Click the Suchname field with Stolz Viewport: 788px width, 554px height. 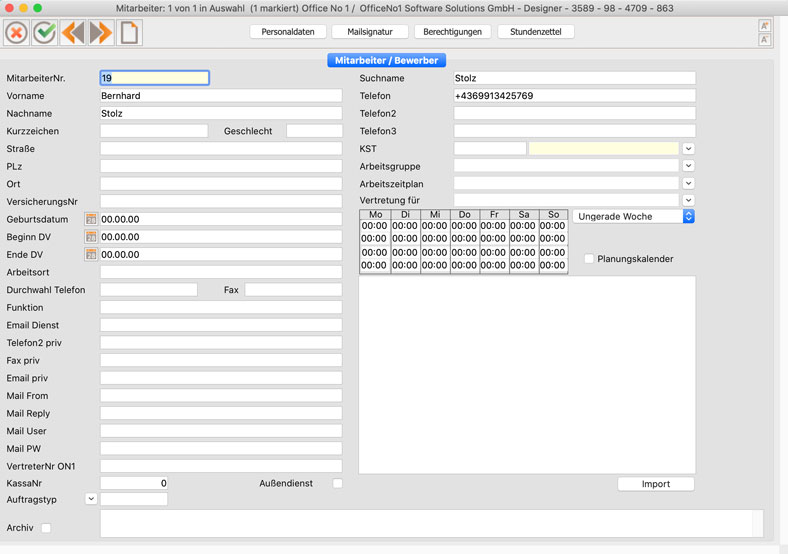tap(575, 78)
